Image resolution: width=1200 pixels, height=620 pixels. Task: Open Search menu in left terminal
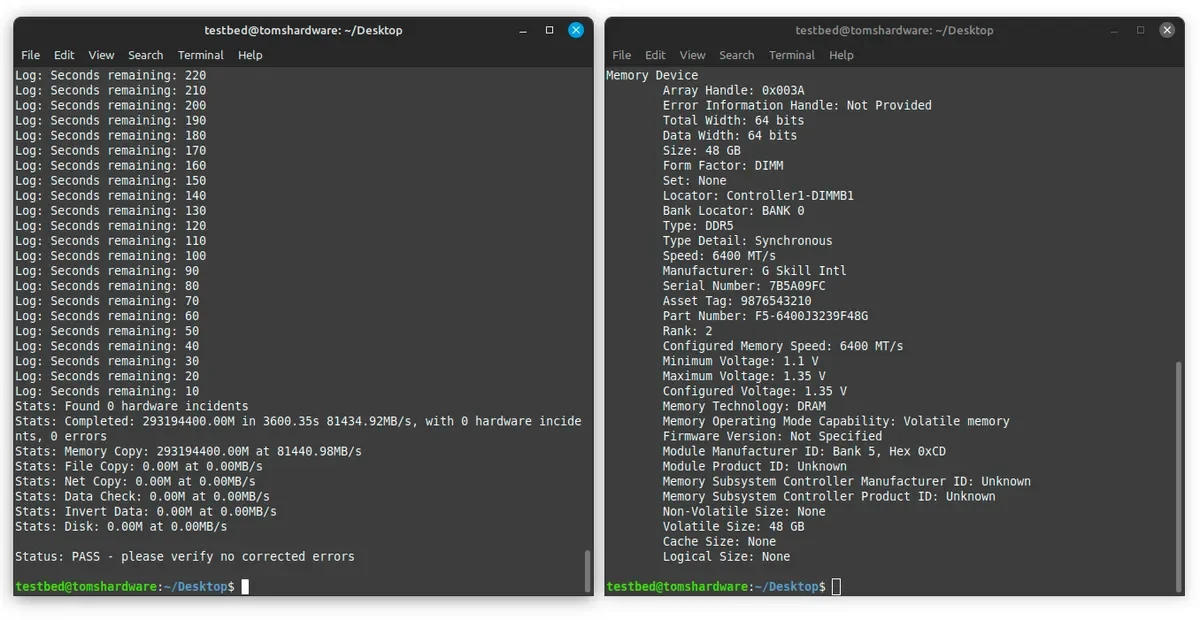tap(145, 55)
